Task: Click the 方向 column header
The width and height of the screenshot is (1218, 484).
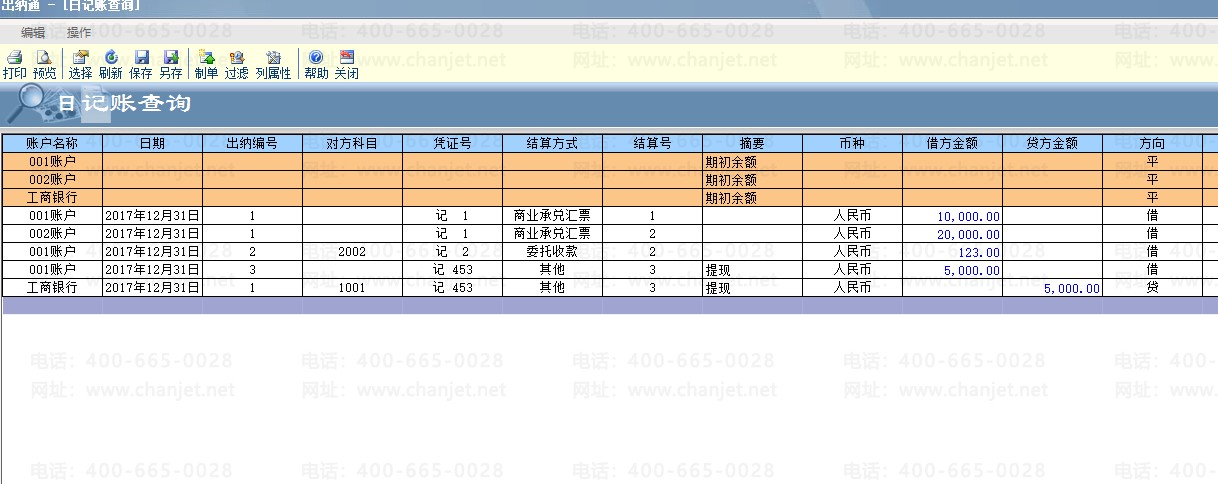Action: point(1152,144)
